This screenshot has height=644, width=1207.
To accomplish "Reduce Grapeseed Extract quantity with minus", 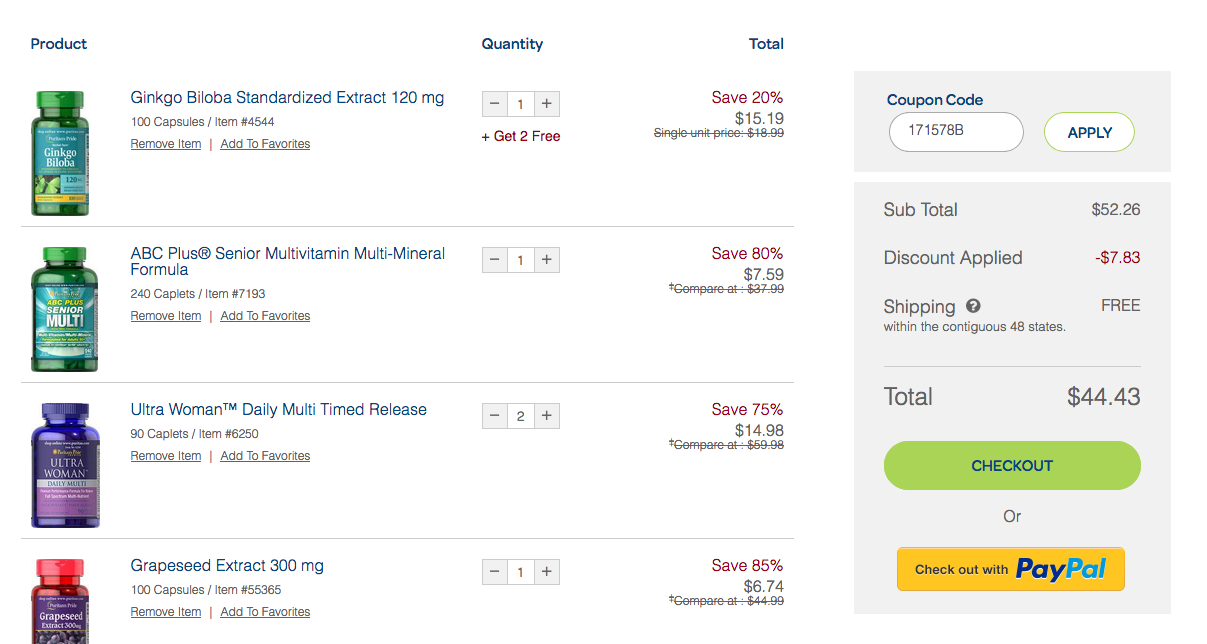I will (x=495, y=572).
